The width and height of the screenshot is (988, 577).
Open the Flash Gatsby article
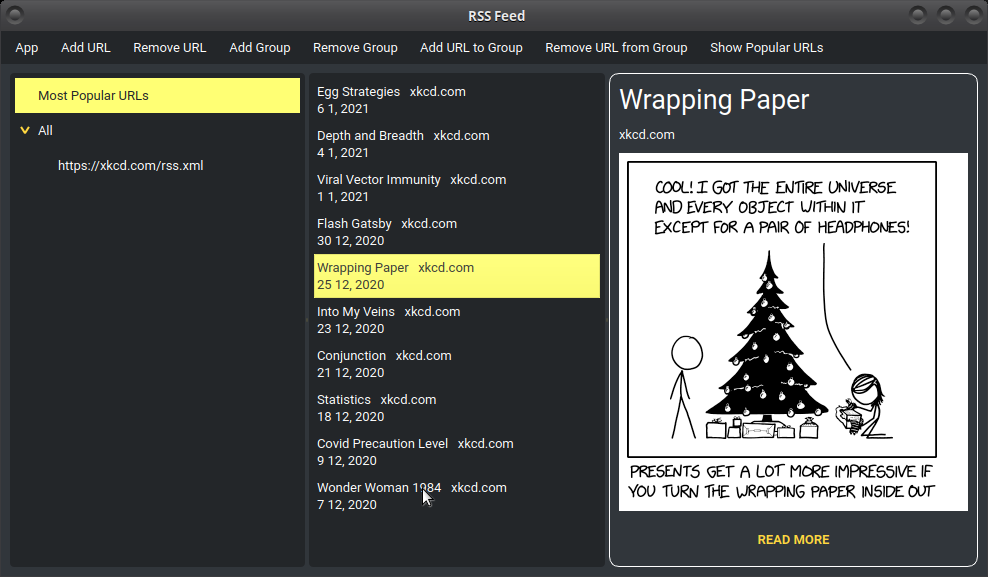tap(457, 232)
